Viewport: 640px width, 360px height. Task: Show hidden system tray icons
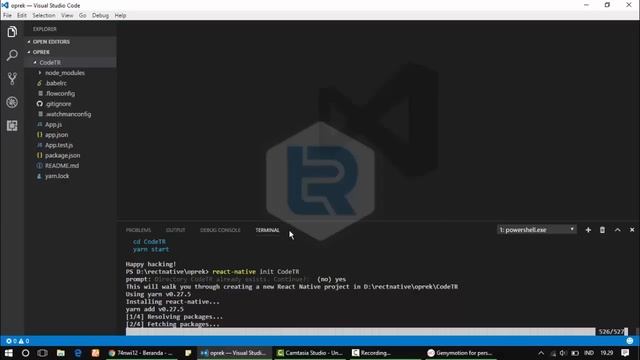tap(541, 353)
